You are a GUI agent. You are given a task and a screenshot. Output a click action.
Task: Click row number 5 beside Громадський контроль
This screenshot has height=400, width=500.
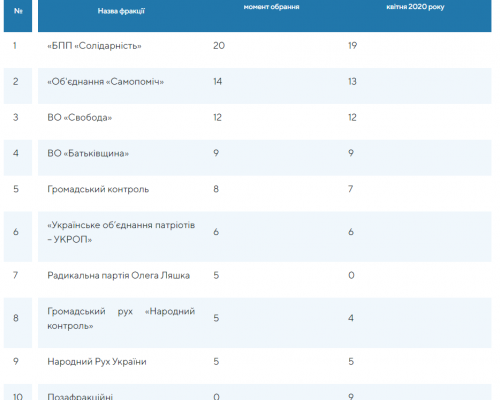(x=16, y=189)
